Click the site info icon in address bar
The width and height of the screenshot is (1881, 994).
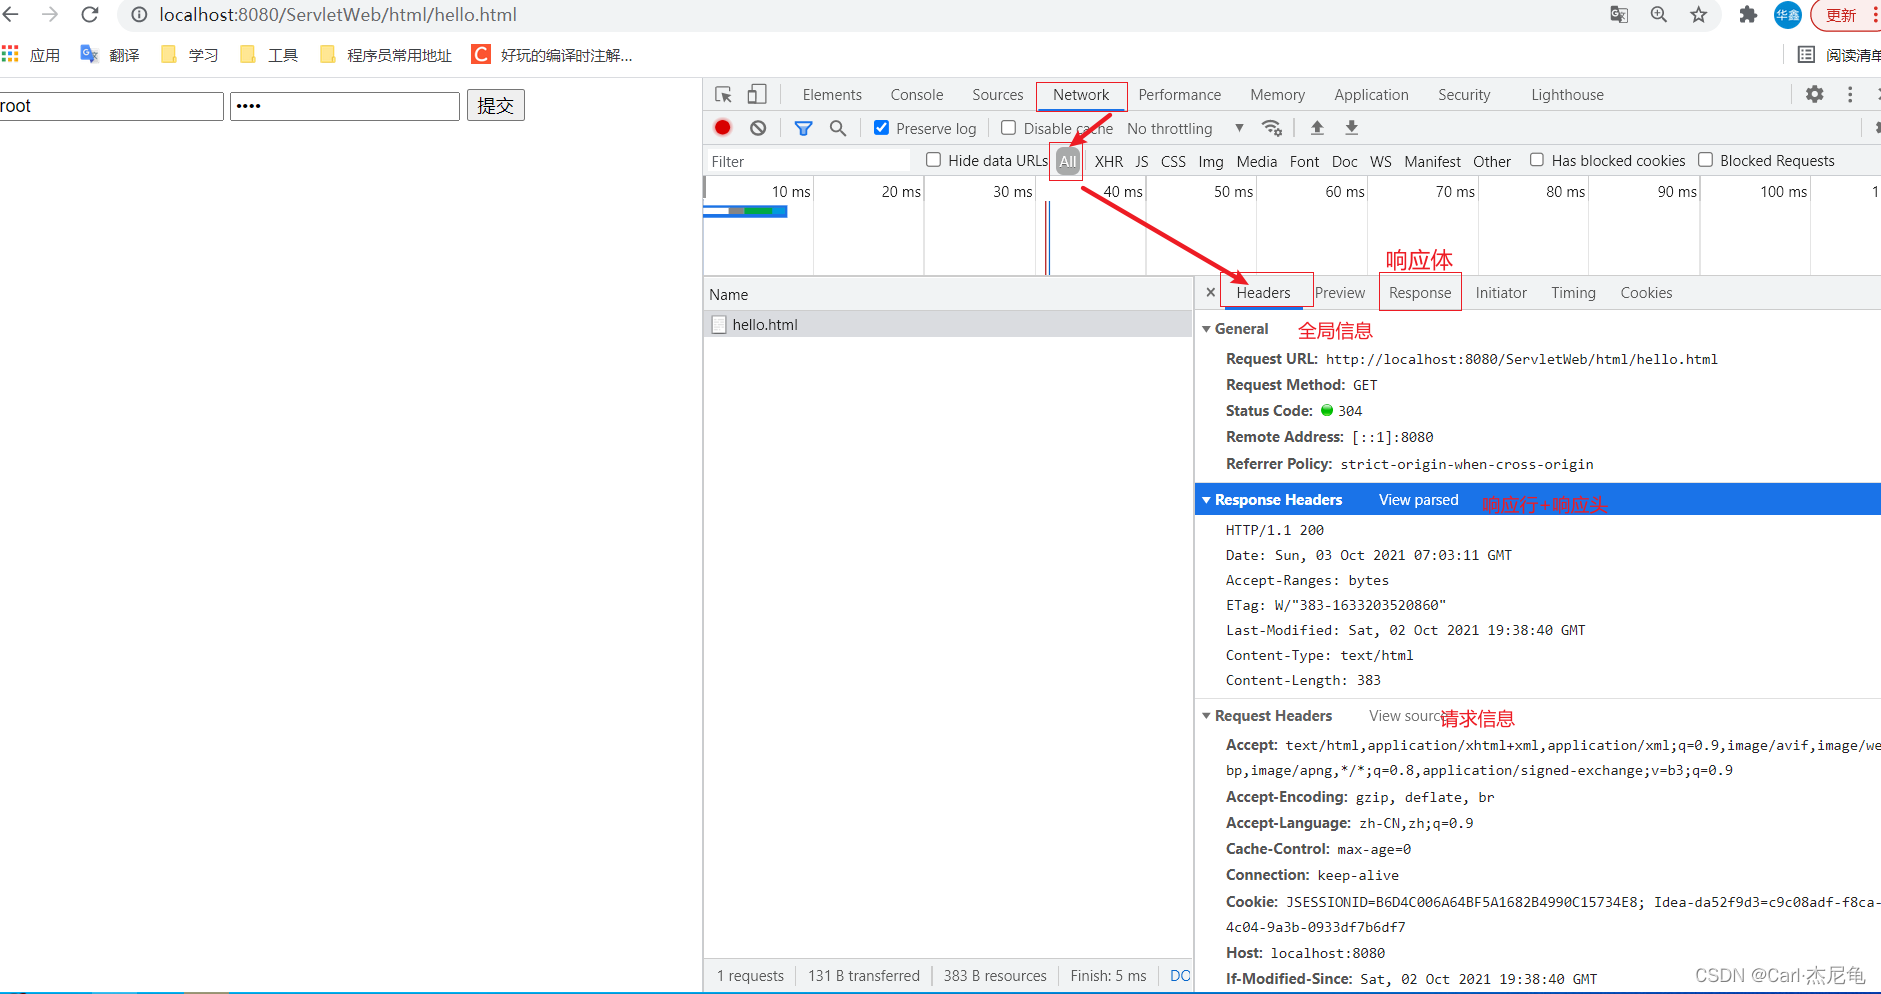pyautogui.click(x=140, y=15)
